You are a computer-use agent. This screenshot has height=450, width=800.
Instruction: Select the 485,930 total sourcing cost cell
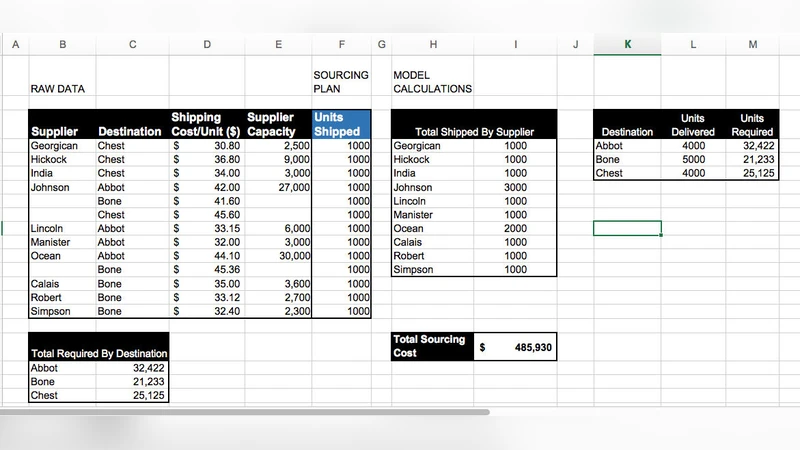pos(515,347)
